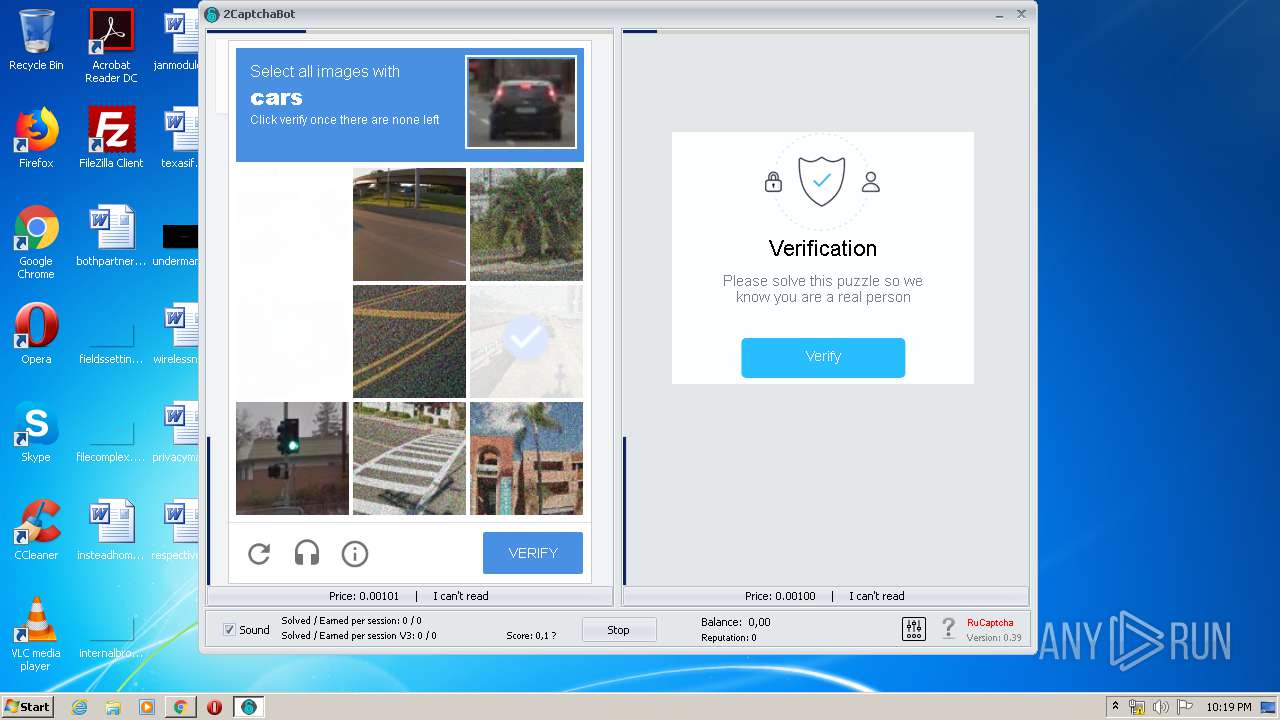Close the 2CaptchaBot window
This screenshot has width=1280, height=720.
(1021, 14)
